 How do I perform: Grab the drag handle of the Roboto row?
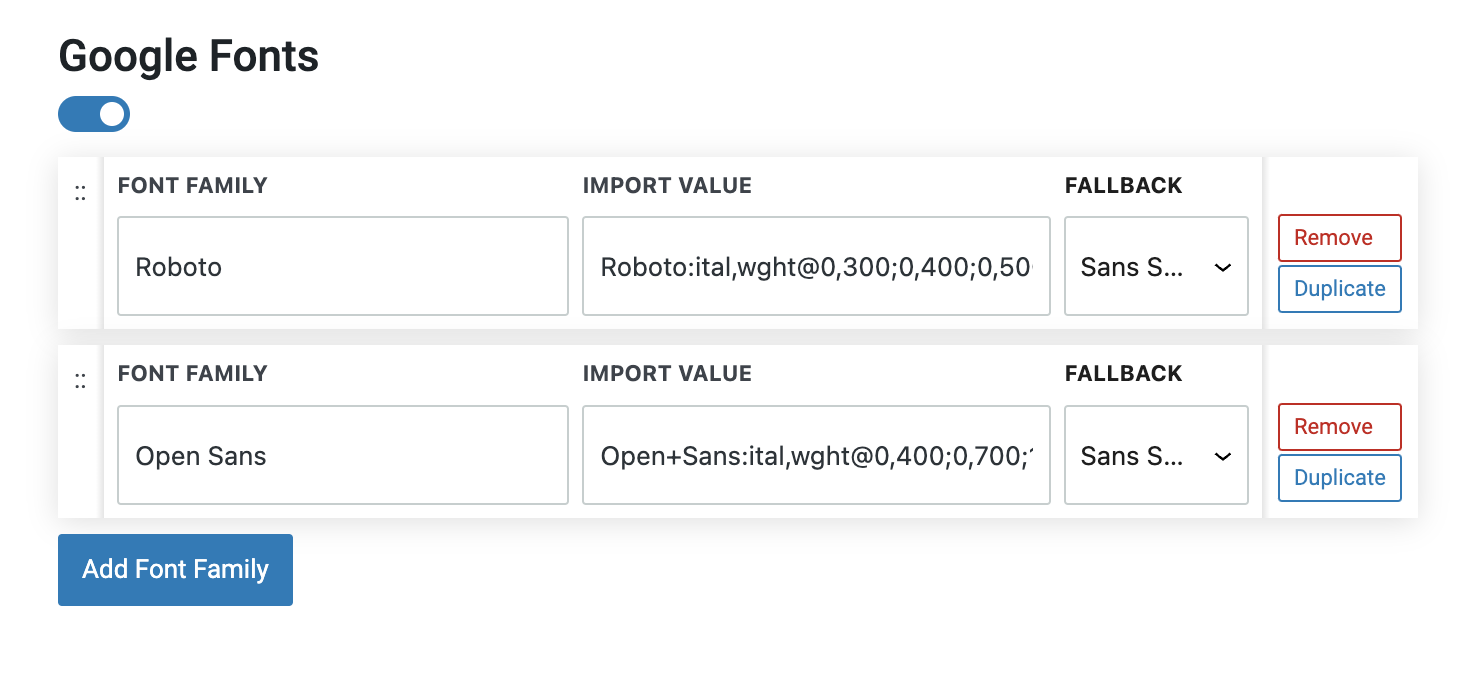point(80,195)
